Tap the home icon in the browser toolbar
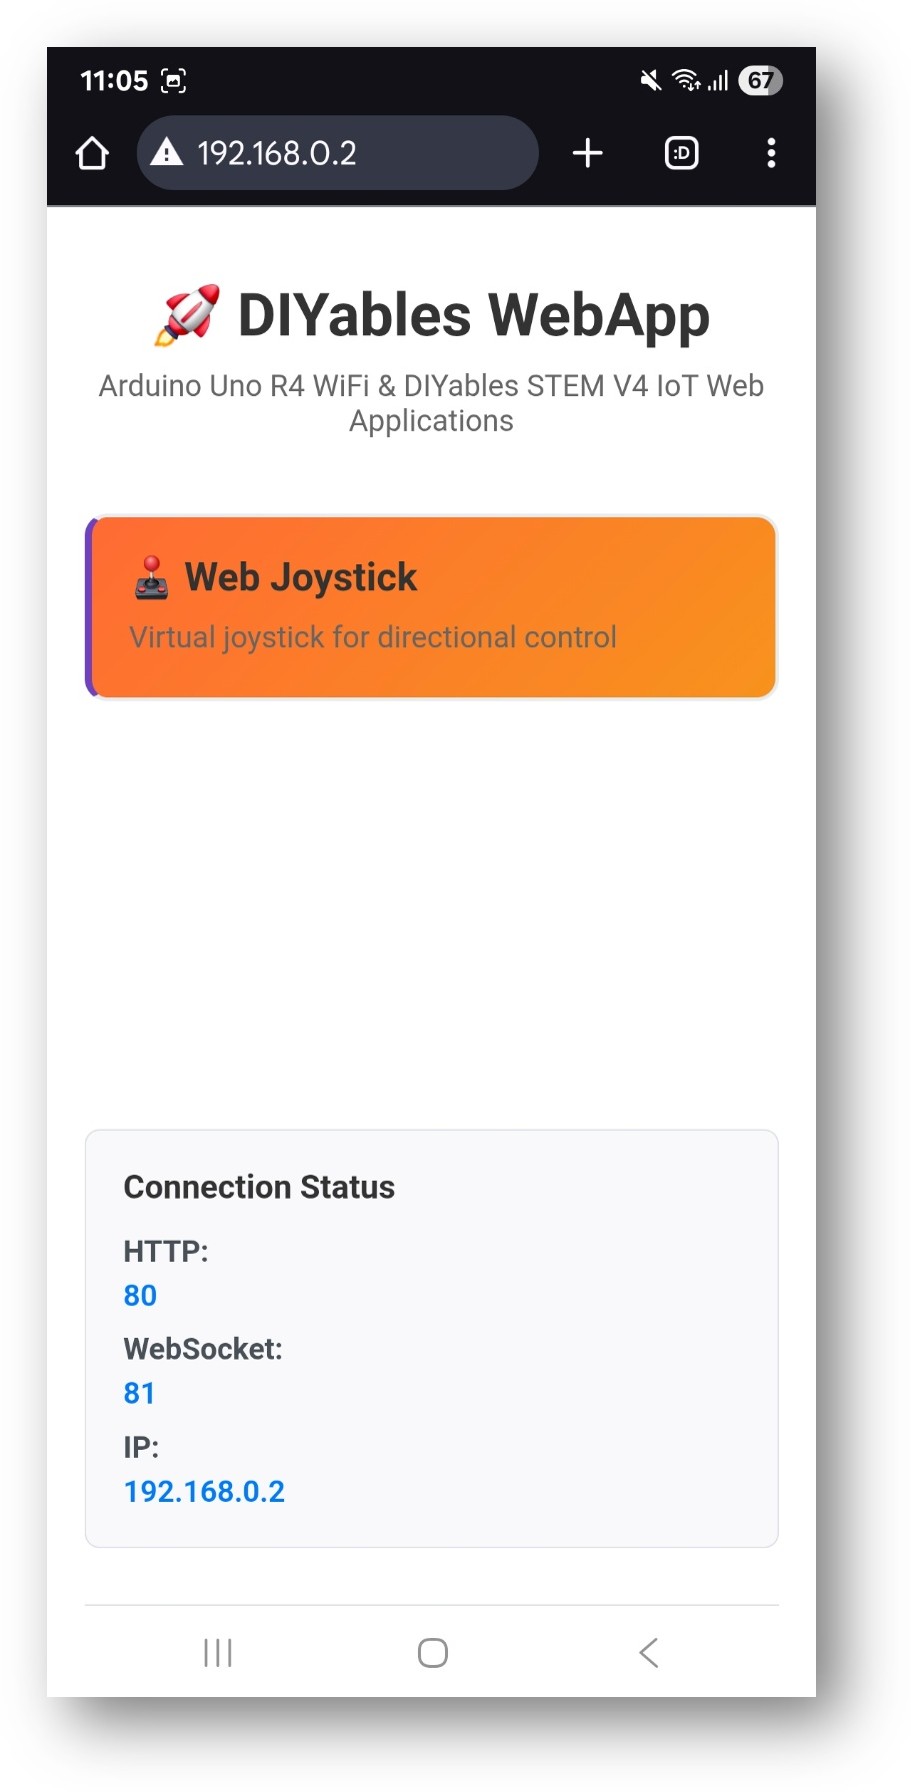Viewport: 911px width, 1792px height. (91, 153)
